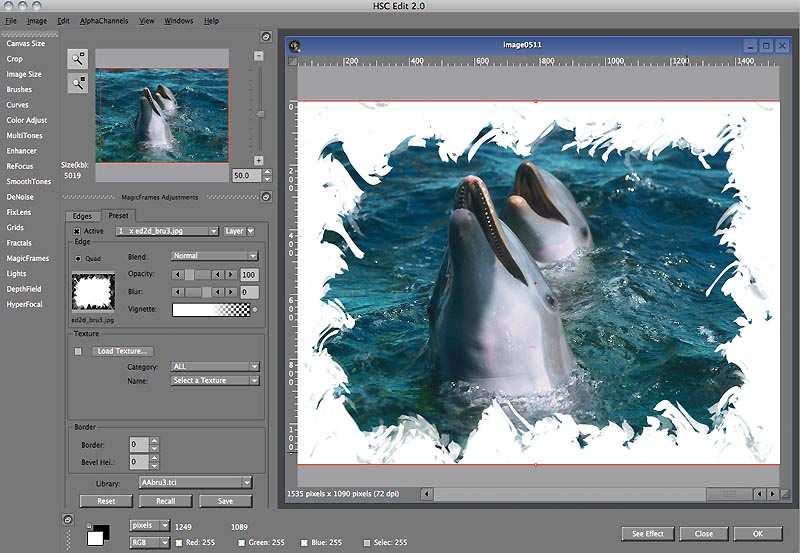Enable the texture checkbox beside Load Texture
The height and width of the screenshot is (553, 800).
pyautogui.click(x=79, y=351)
